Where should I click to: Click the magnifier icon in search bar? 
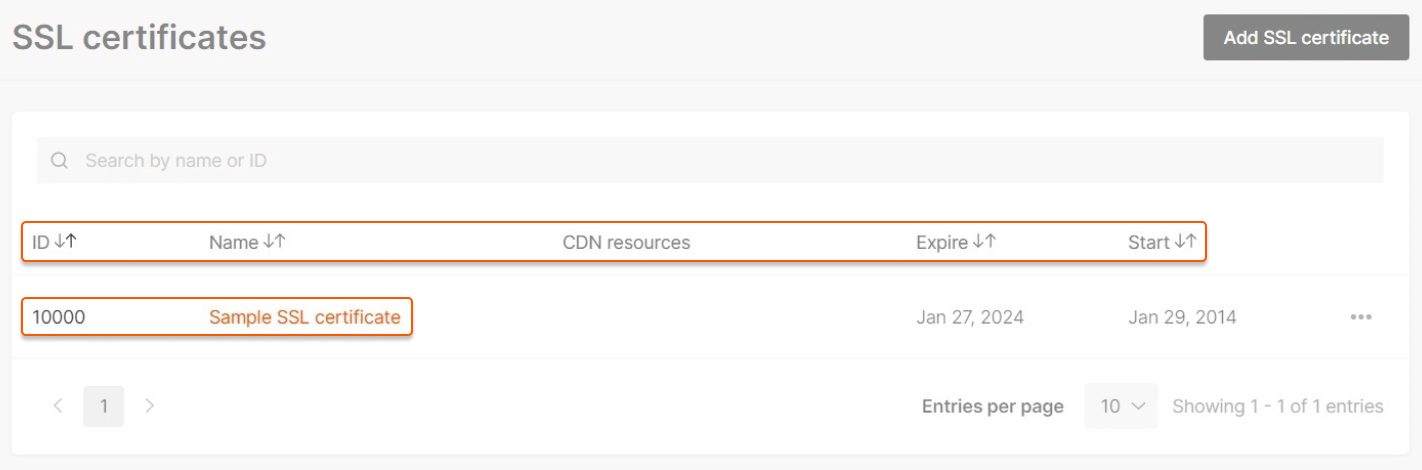[60, 160]
